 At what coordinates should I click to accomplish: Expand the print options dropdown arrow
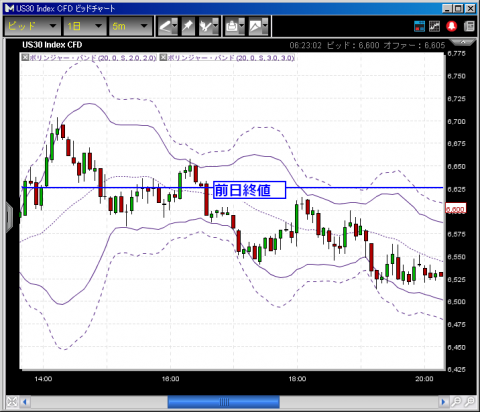coord(242,26)
